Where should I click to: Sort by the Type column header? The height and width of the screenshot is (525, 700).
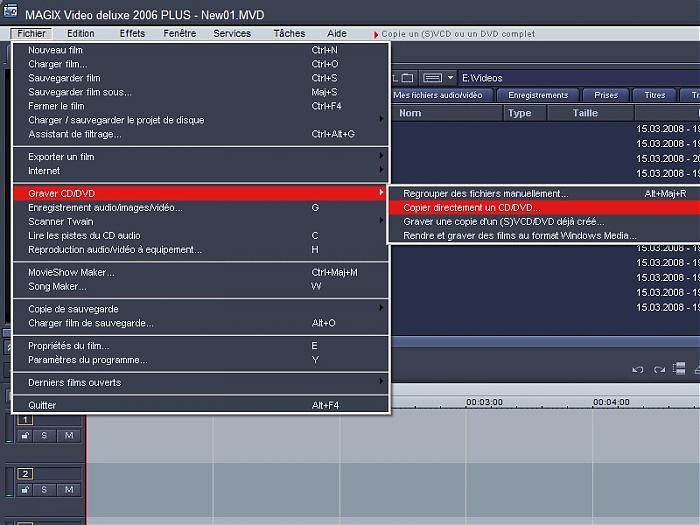[x=525, y=113]
